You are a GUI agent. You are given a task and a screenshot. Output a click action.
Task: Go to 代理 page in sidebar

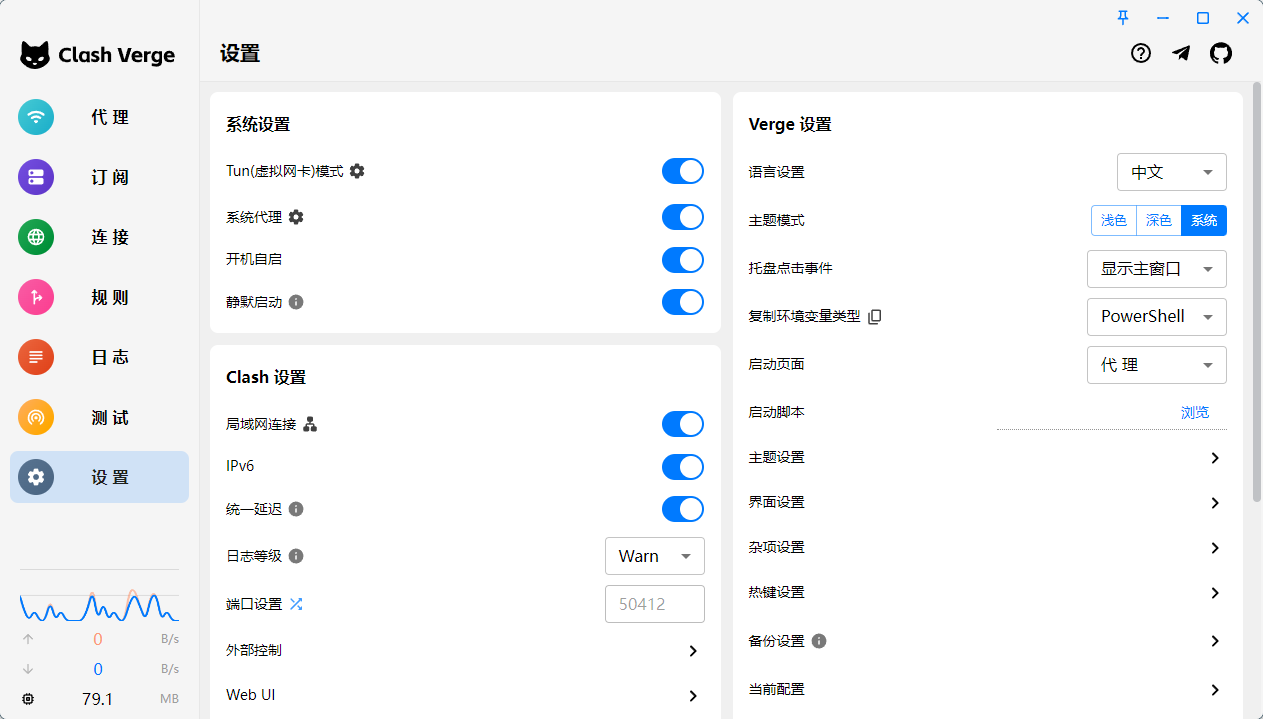tap(99, 117)
